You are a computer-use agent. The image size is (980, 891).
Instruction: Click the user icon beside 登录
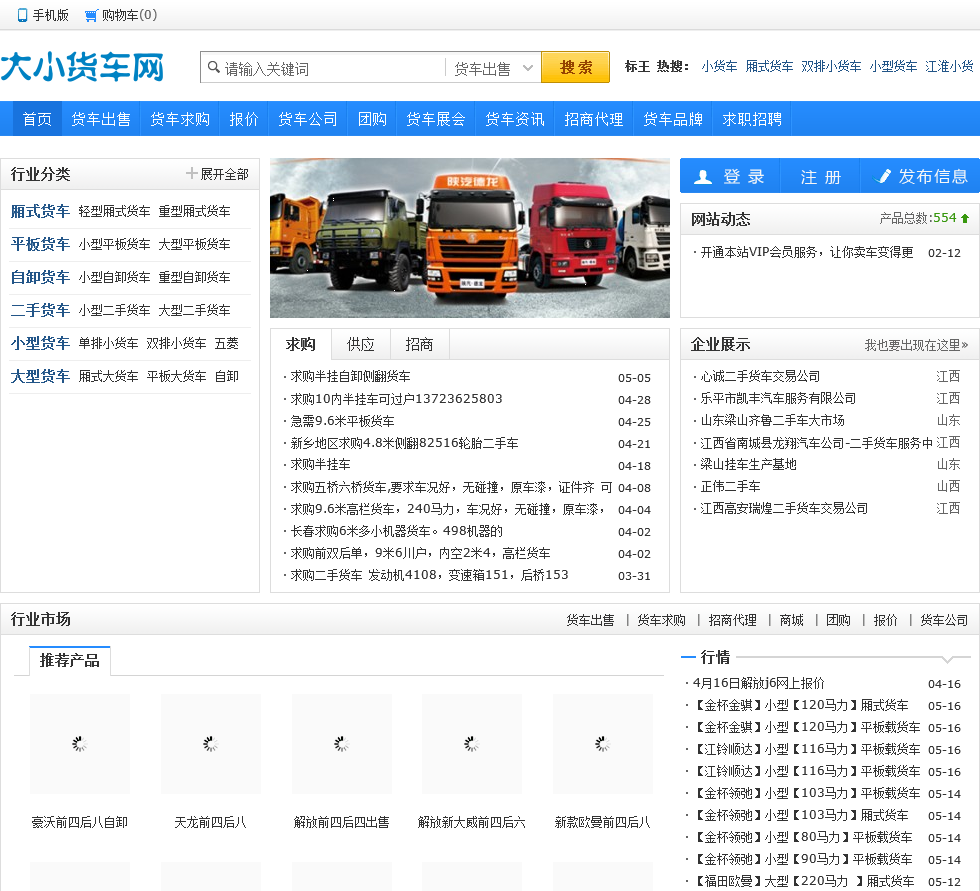pos(703,177)
